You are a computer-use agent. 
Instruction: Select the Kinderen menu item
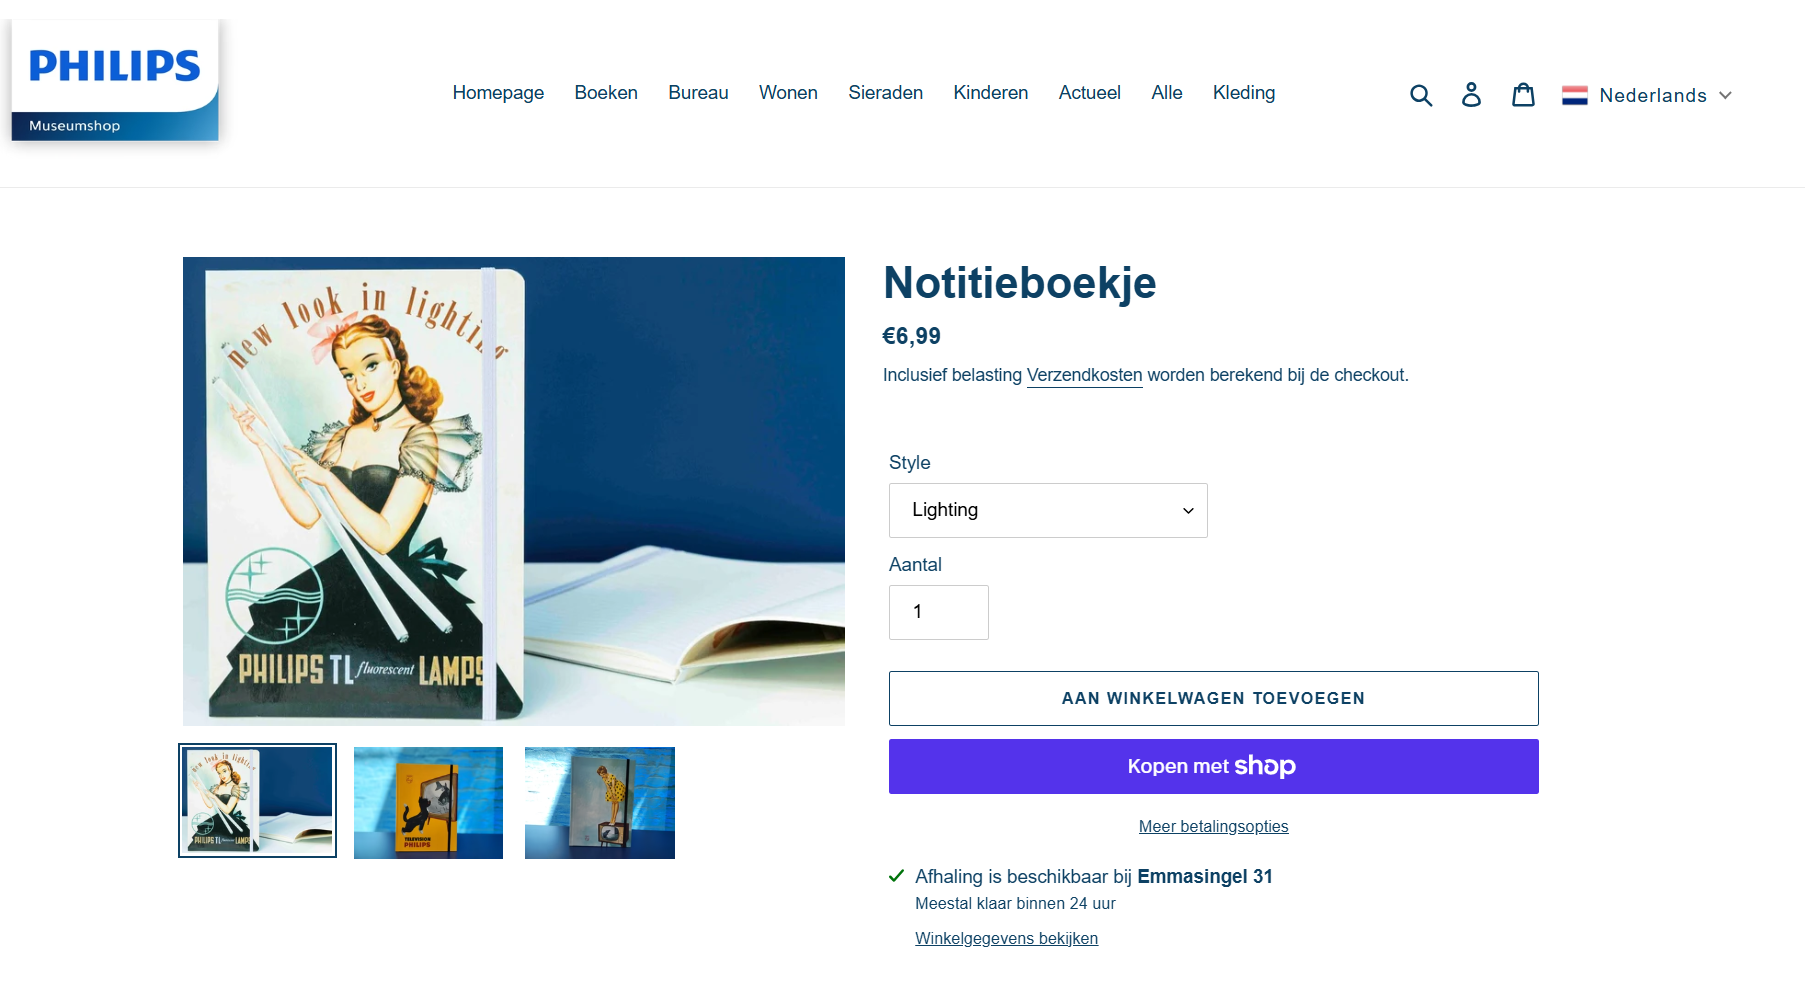click(990, 93)
